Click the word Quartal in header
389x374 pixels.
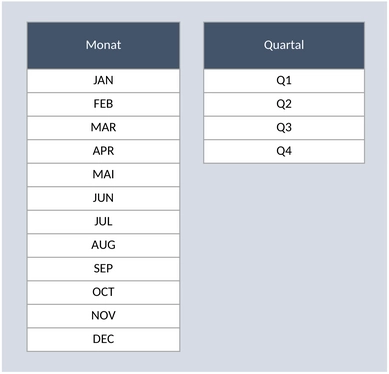click(284, 45)
